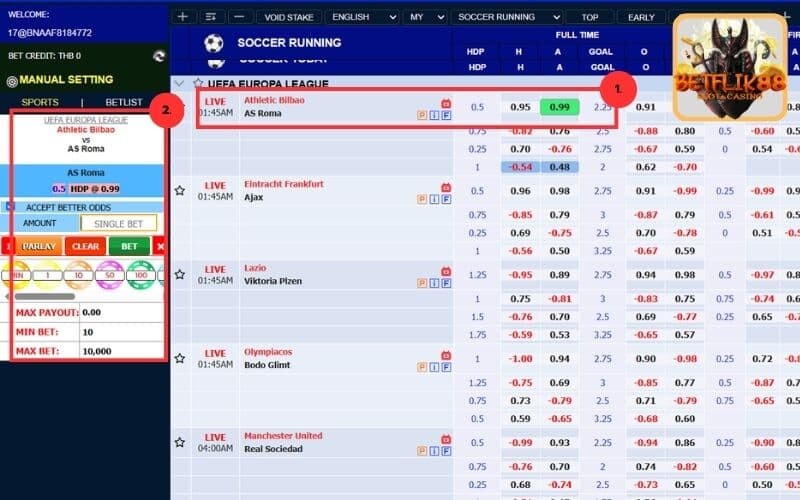Click the red X button beside BET
Screen dimensions: 800x500
pyautogui.click(x=159, y=246)
